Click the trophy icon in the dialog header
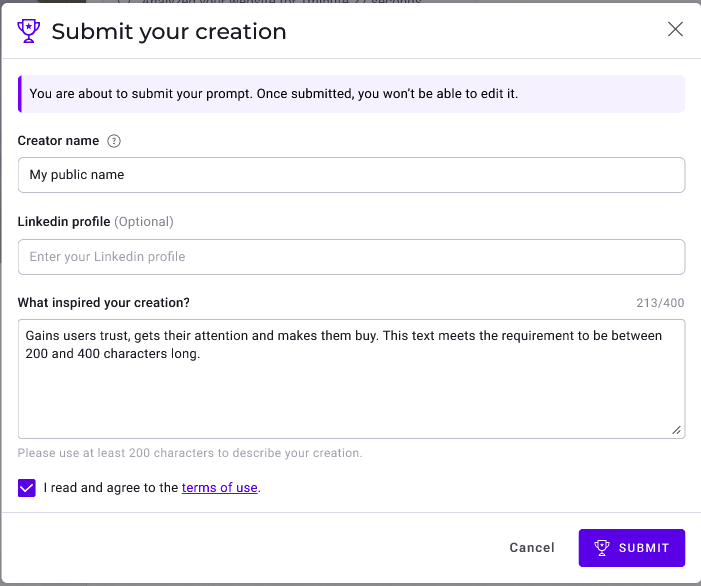This screenshot has height=586, width=701. (30, 31)
